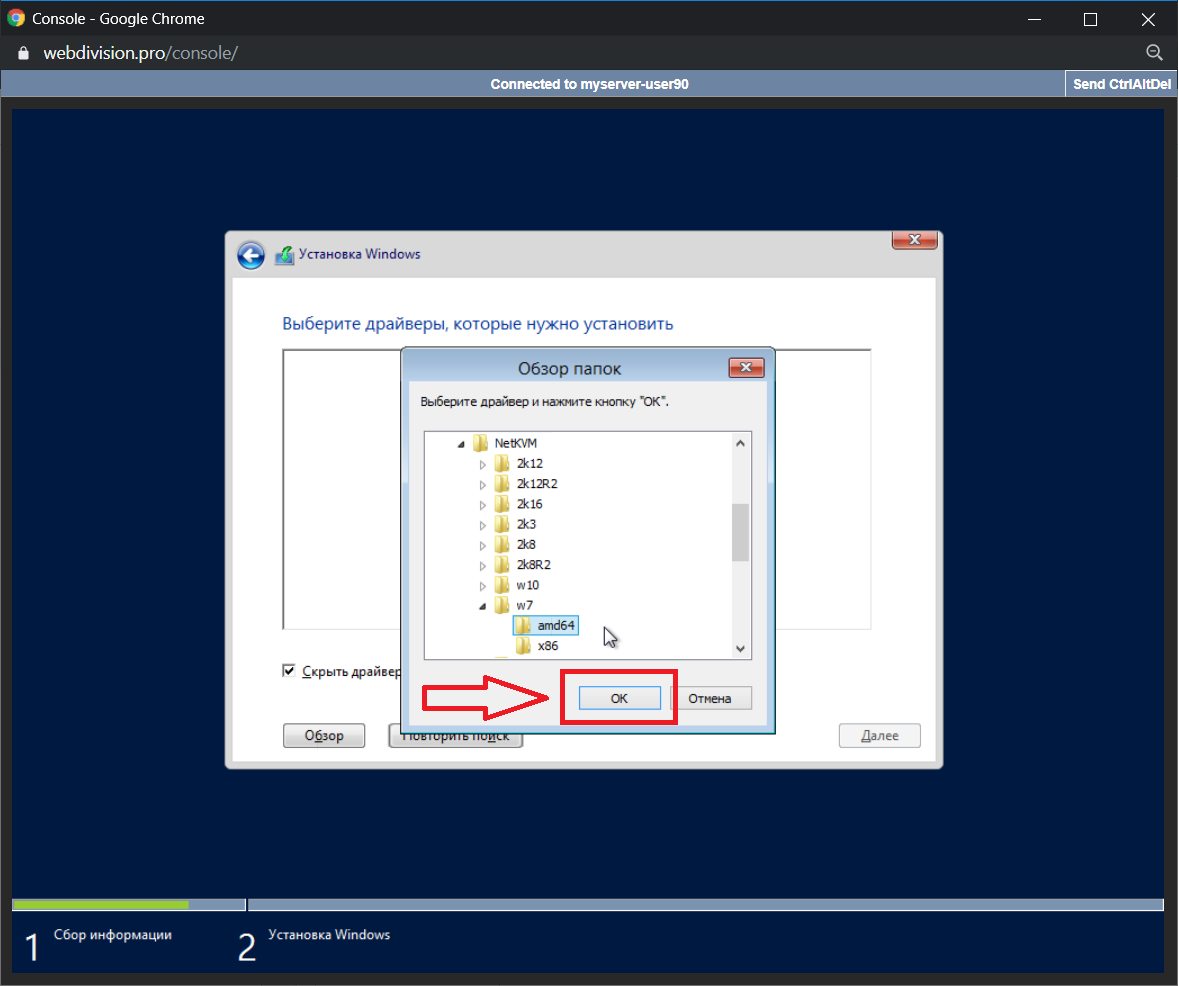The height and width of the screenshot is (986, 1178).
Task: Expand the 2k8R2 folder tree arrow
Action: [482, 565]
